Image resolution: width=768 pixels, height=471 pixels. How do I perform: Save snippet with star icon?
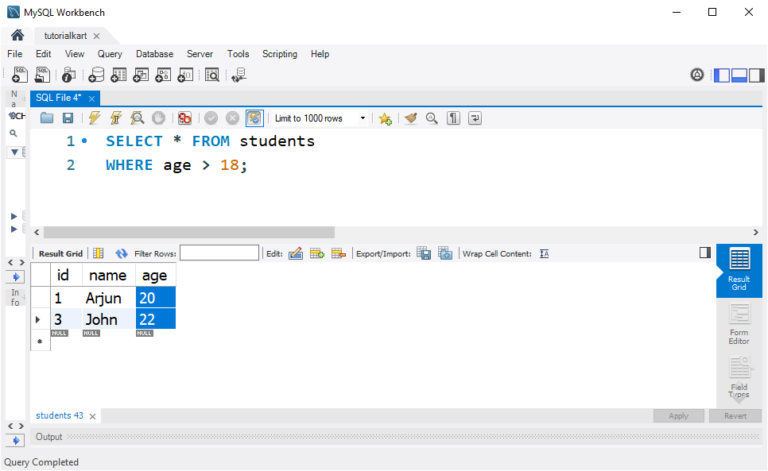(385, 118)
